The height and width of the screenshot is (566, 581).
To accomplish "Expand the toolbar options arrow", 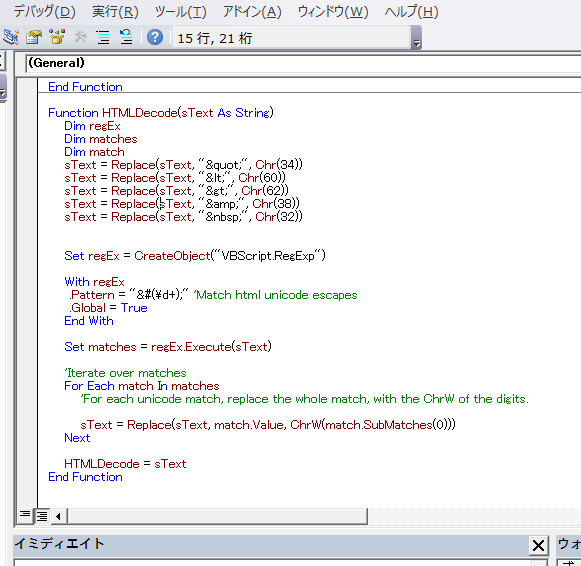I will pyautogui.click(x=416, y=38).
